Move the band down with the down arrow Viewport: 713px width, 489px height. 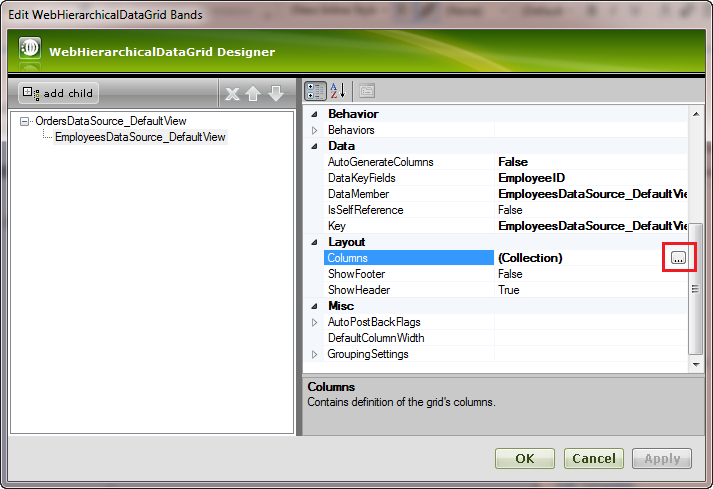point(276,93)
